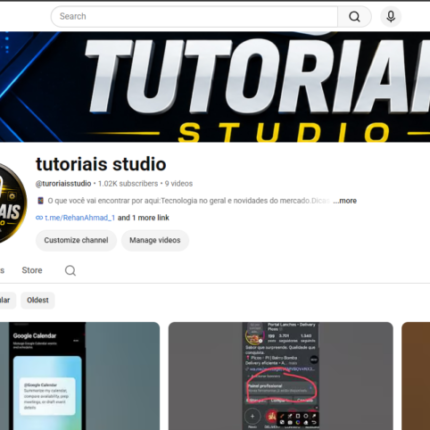430x430 pixels.
Task: Click the link chain icon beside t.me link
Action: tap(39, 218)
